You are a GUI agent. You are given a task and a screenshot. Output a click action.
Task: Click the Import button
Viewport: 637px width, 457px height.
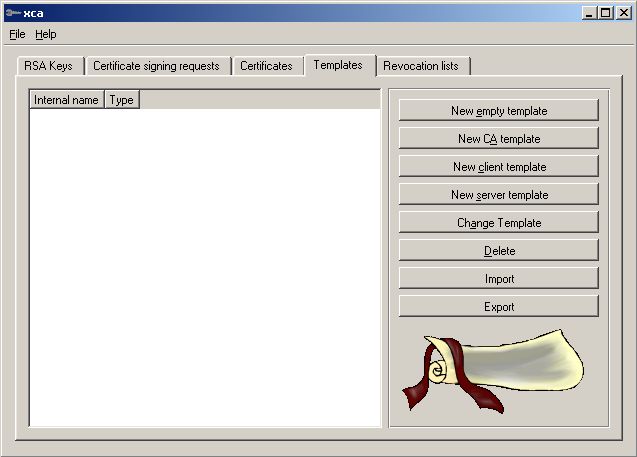[499, 279]
